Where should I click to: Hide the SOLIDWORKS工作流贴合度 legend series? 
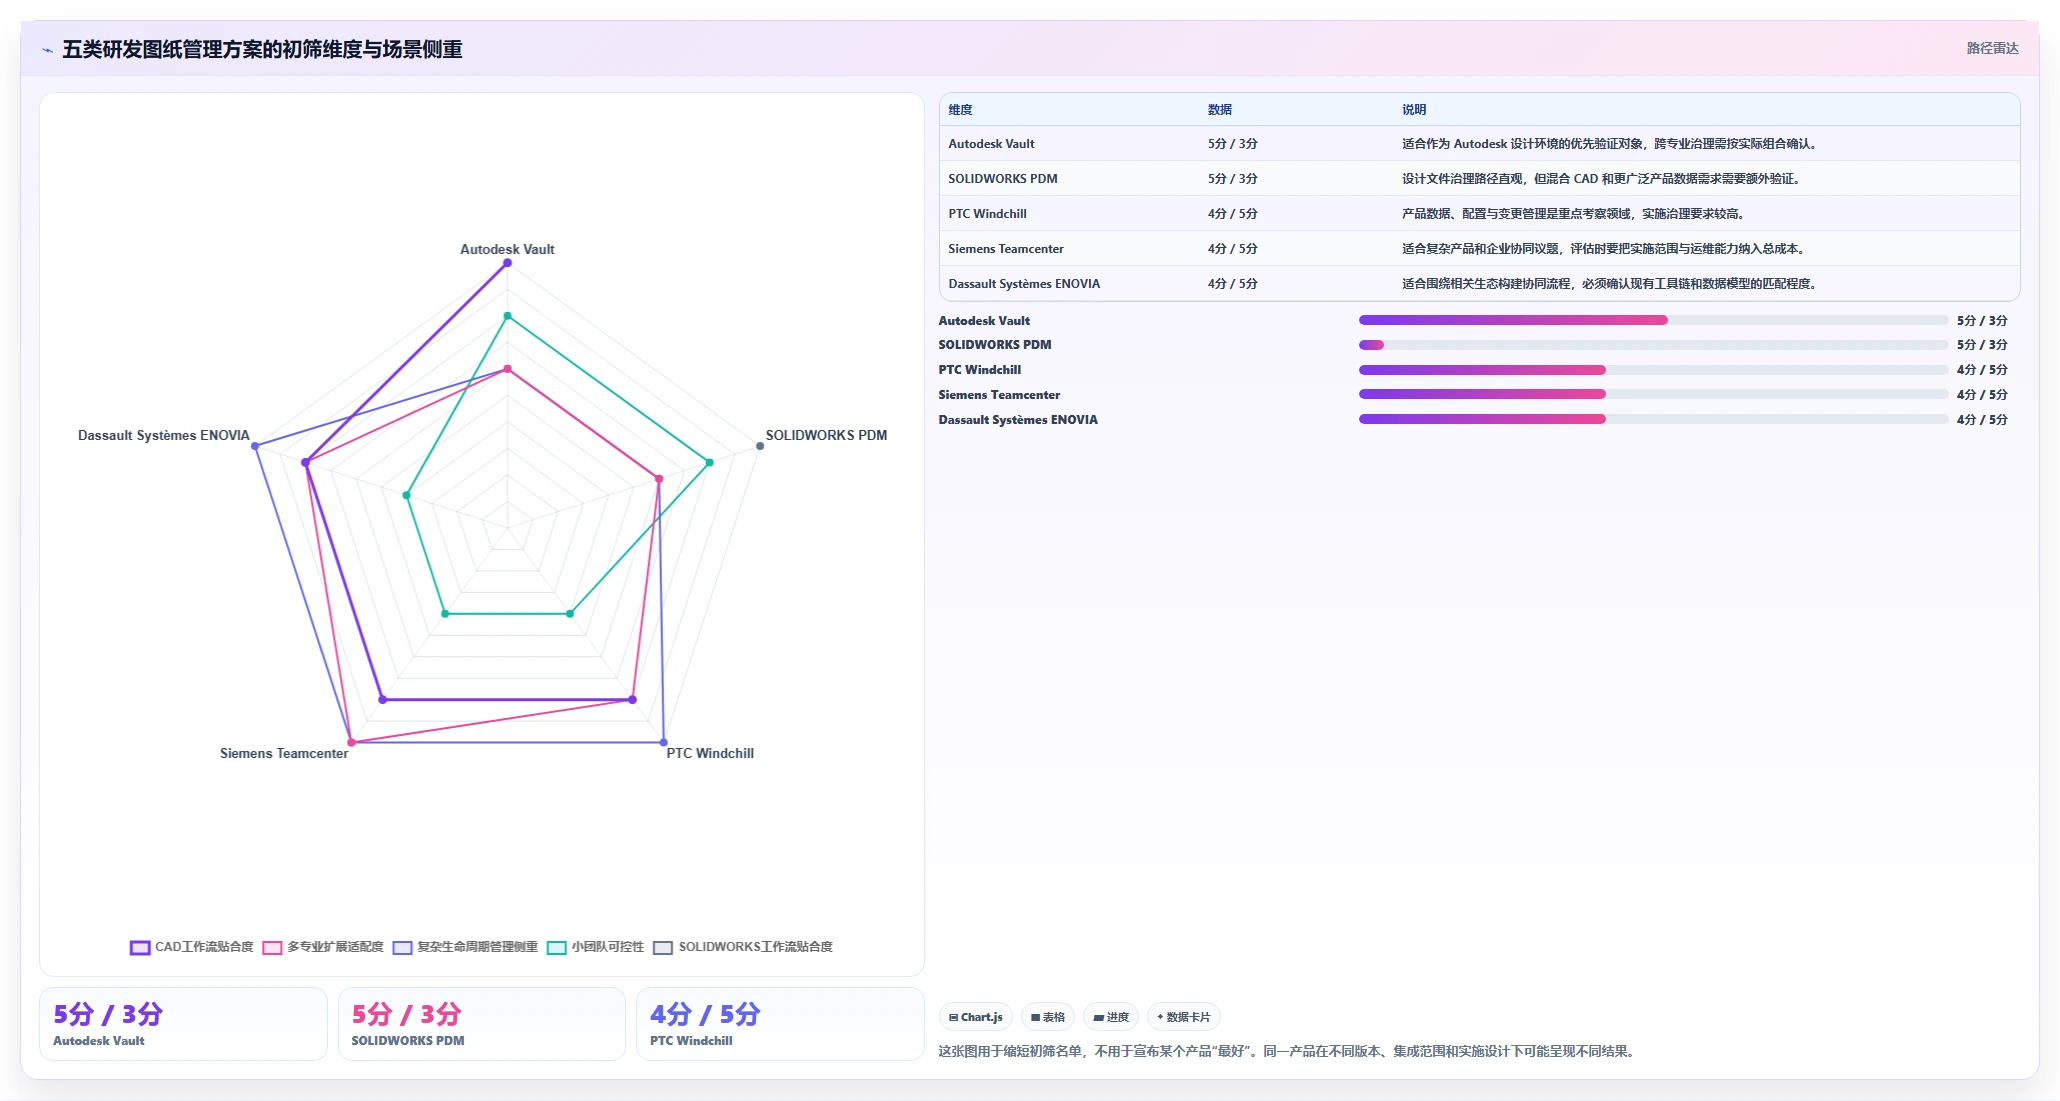click(x=663, y=947)
